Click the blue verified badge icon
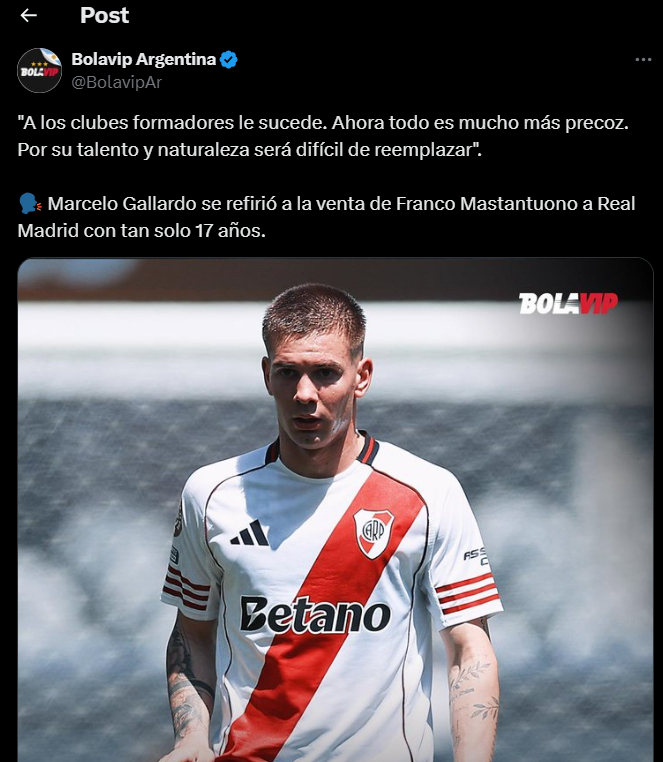Viewport: 663px width, 762px height. (228, 59)
